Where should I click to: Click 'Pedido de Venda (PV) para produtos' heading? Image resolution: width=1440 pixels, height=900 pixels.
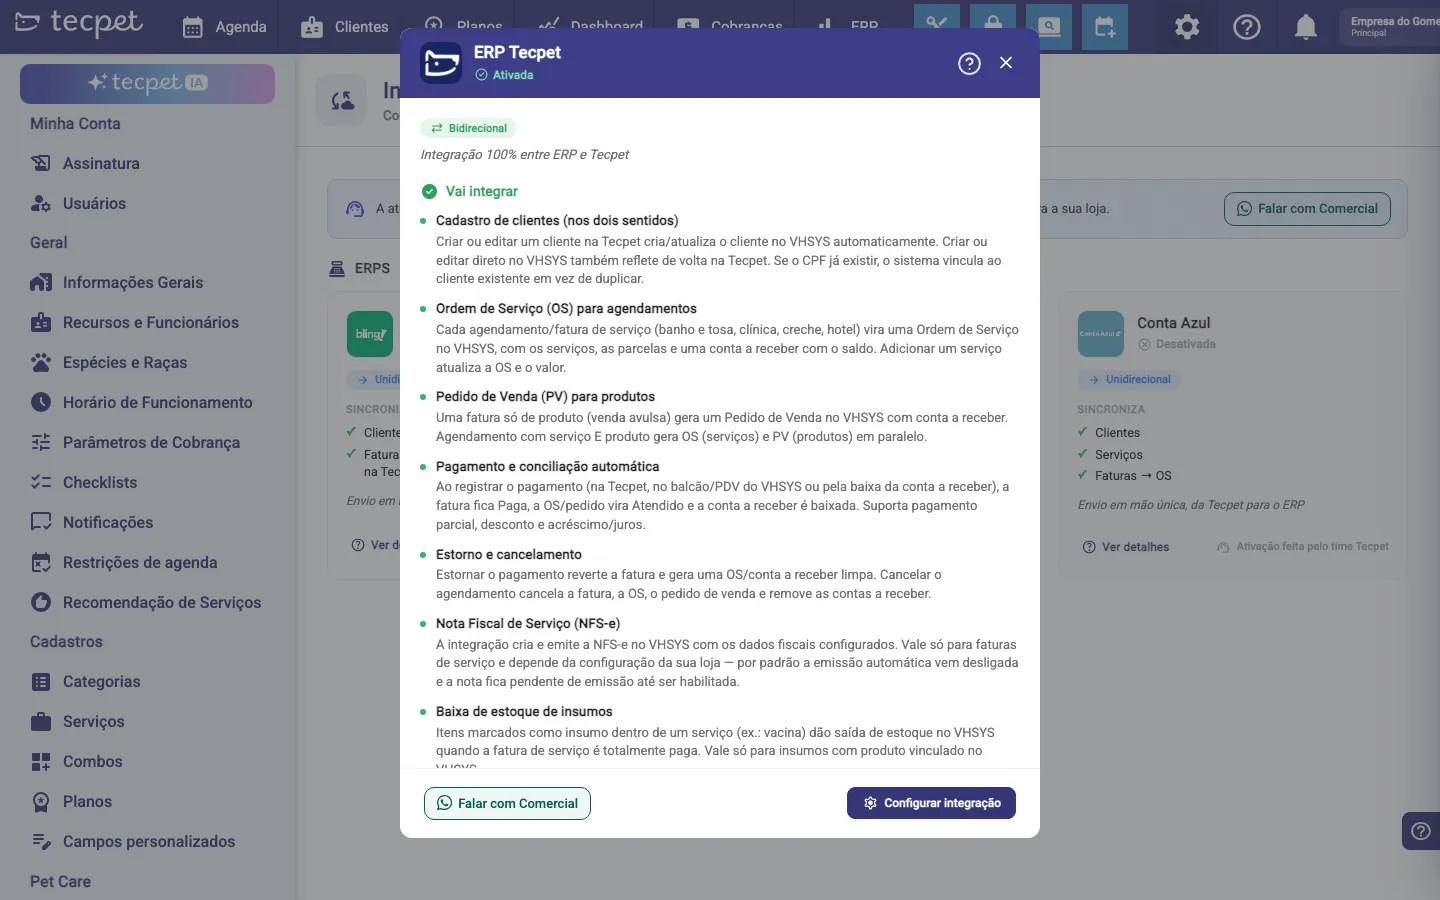(x=545, y=396)
